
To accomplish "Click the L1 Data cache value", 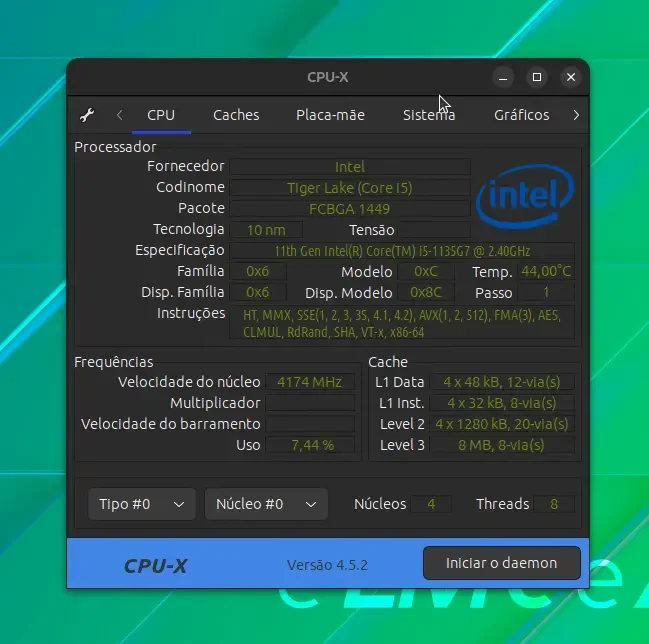I will 502,382.
